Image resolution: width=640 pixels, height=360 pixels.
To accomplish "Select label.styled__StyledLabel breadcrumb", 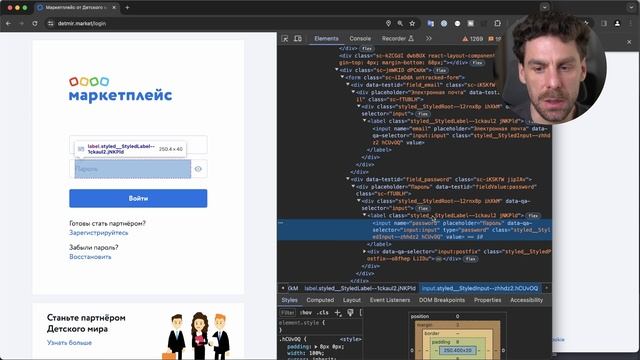I will click(x=360, y=288).
